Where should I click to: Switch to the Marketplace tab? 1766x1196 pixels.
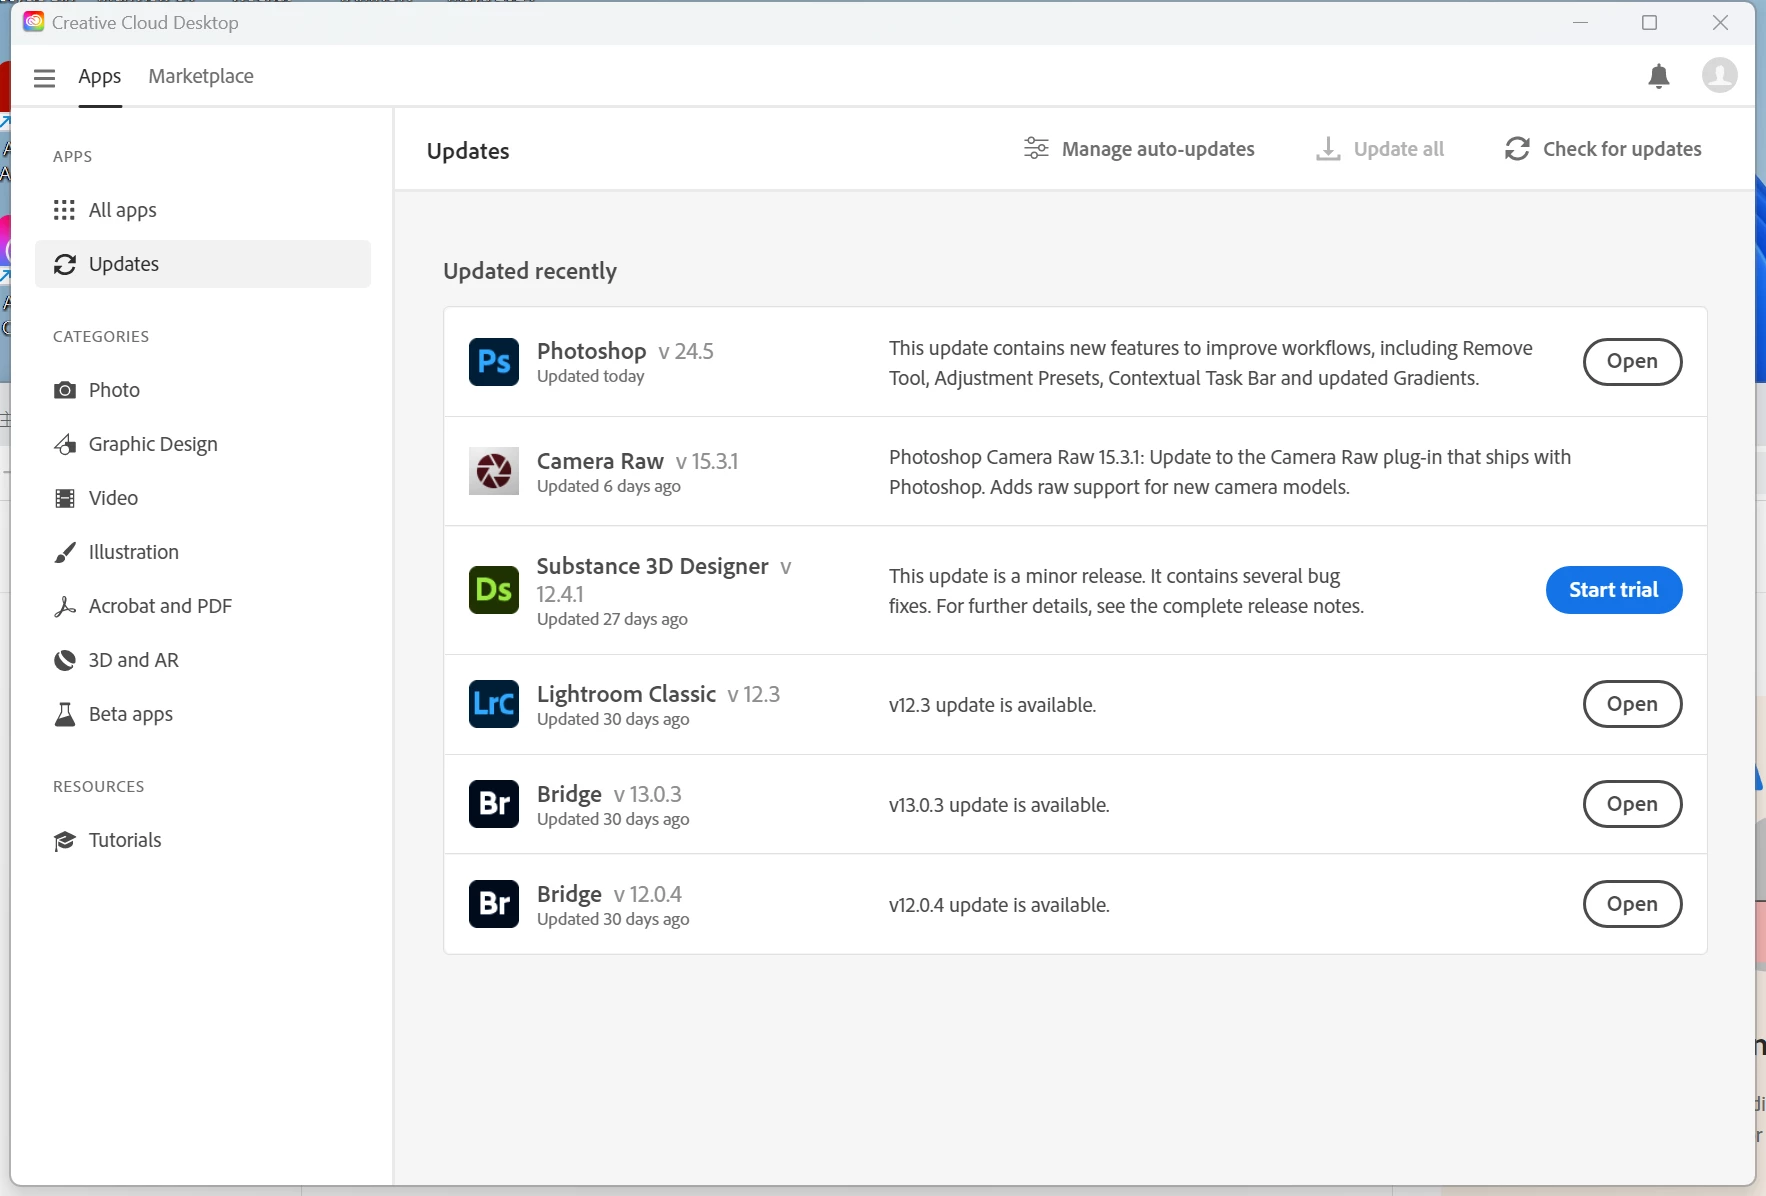click(x=201, y=76)
